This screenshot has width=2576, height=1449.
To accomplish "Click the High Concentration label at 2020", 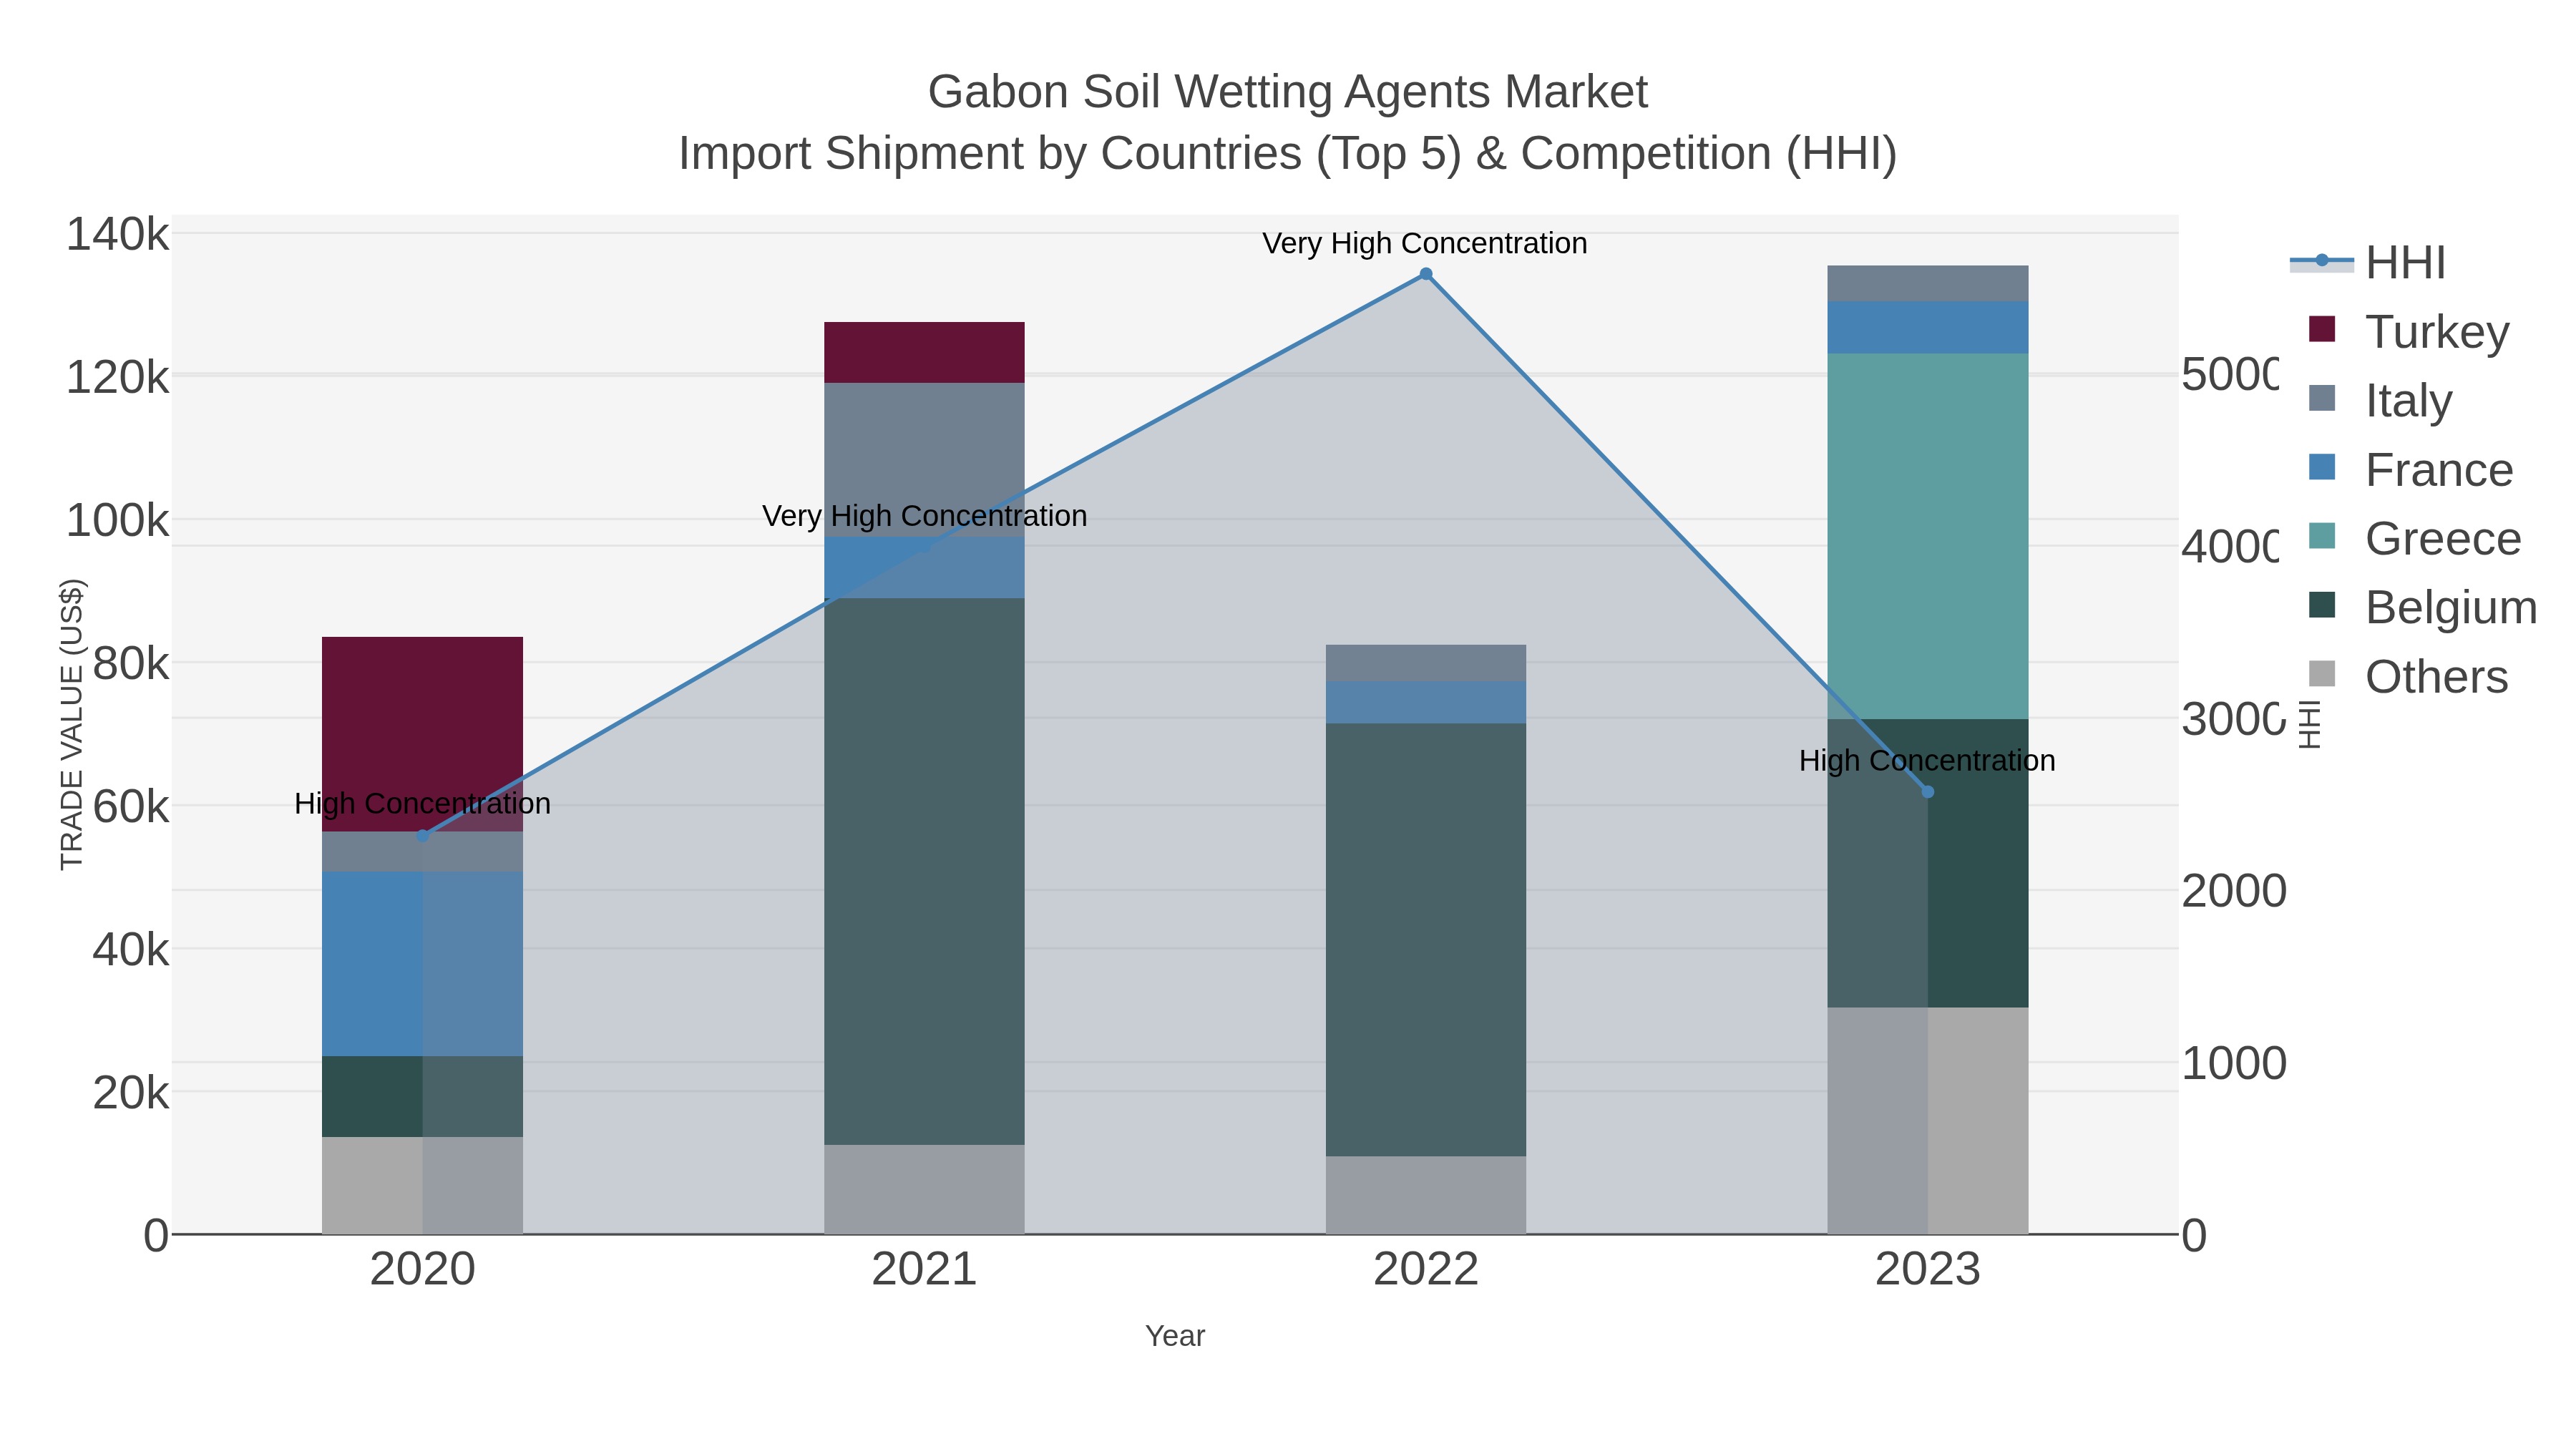I will pos(423,804).
